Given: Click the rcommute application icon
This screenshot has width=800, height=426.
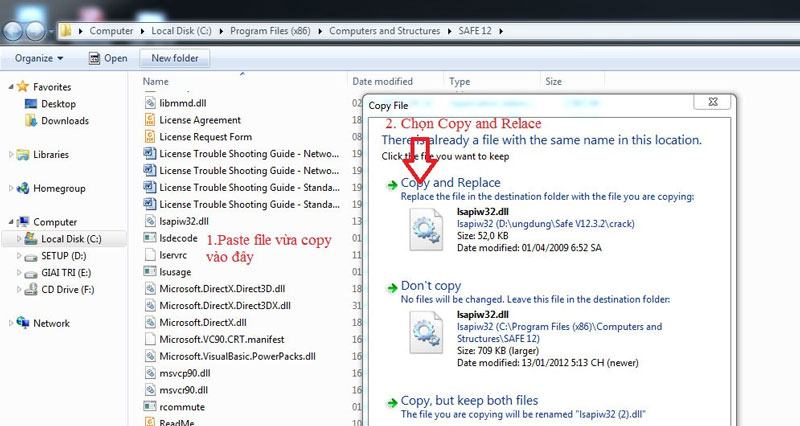Looking at the screenshot, I should [150, 407].
